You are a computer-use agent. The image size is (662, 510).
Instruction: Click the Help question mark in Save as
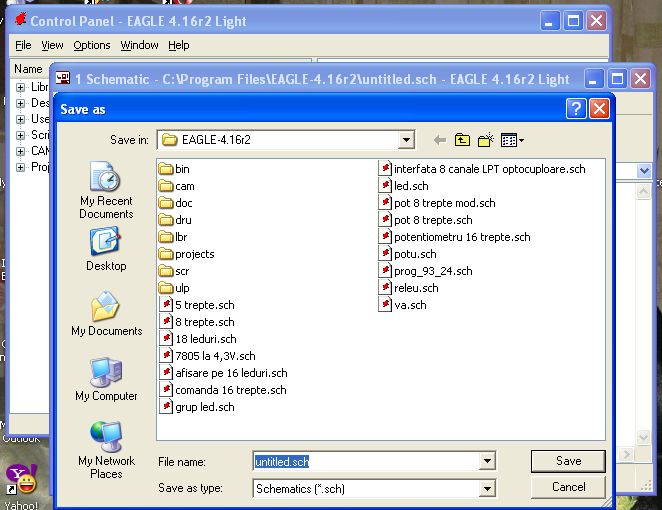point(576,109)
